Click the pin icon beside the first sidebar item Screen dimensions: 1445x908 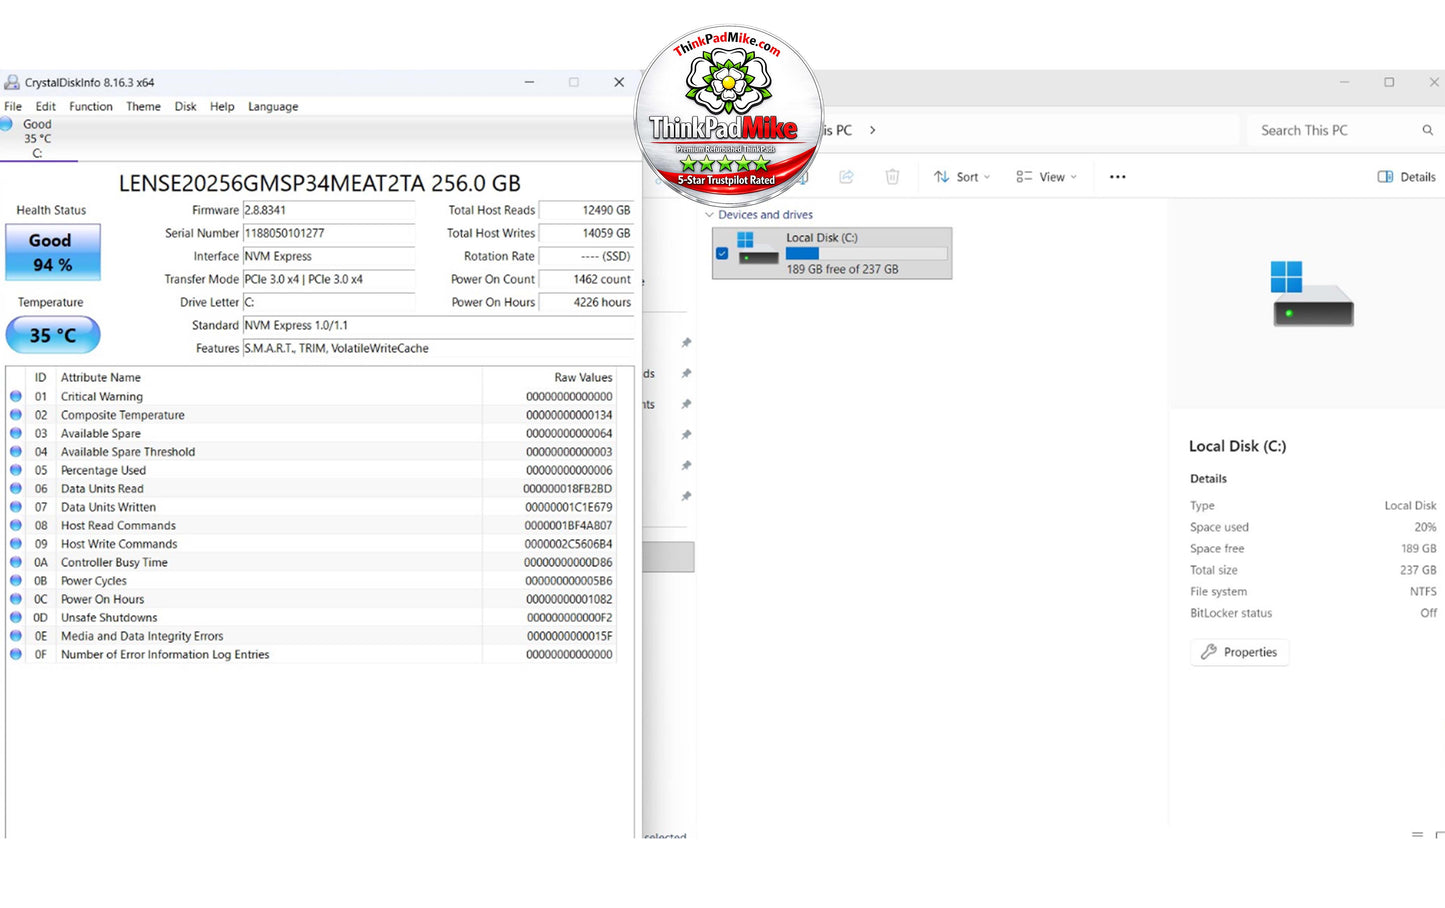pos(686,343)
